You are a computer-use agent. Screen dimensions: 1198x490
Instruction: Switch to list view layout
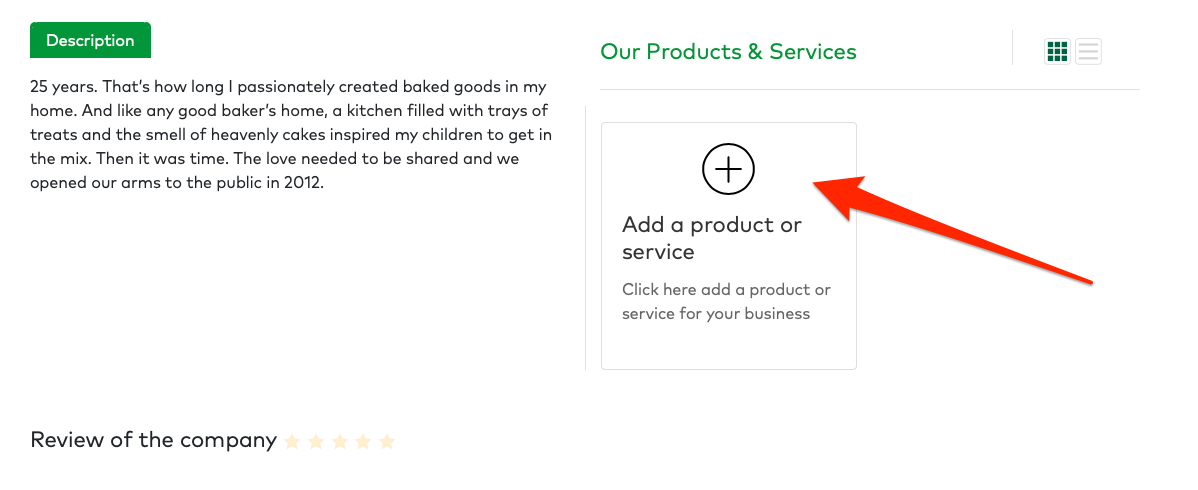(x=1088, y=51)
